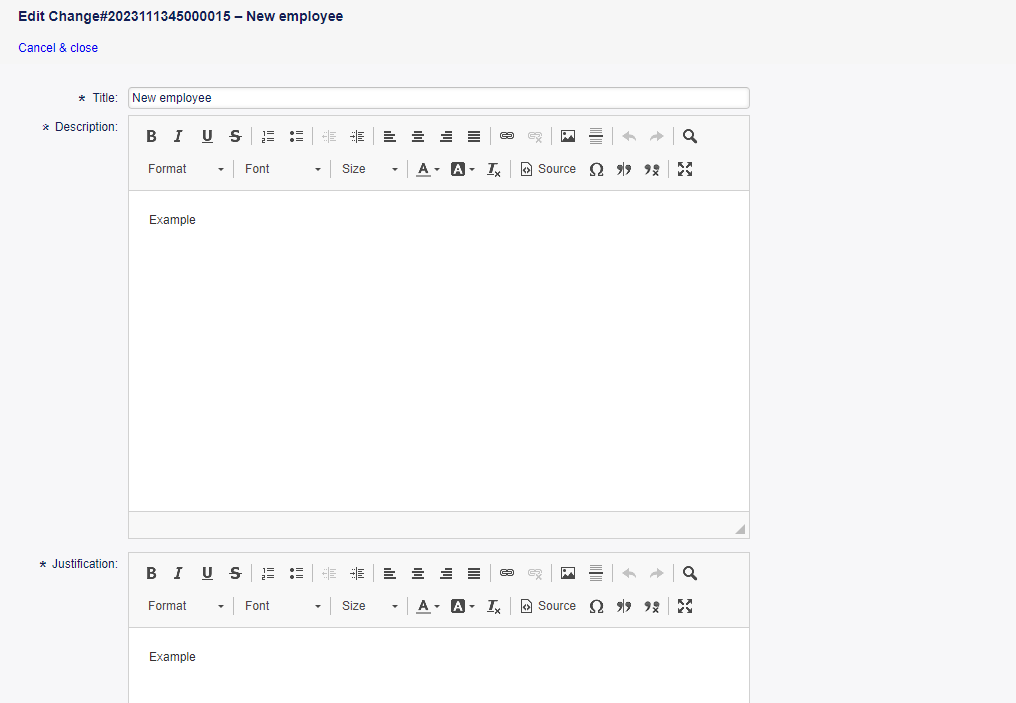1016x703 pixels.
Task: Toggle block quote in Justification editor
Action: (624, 607)
